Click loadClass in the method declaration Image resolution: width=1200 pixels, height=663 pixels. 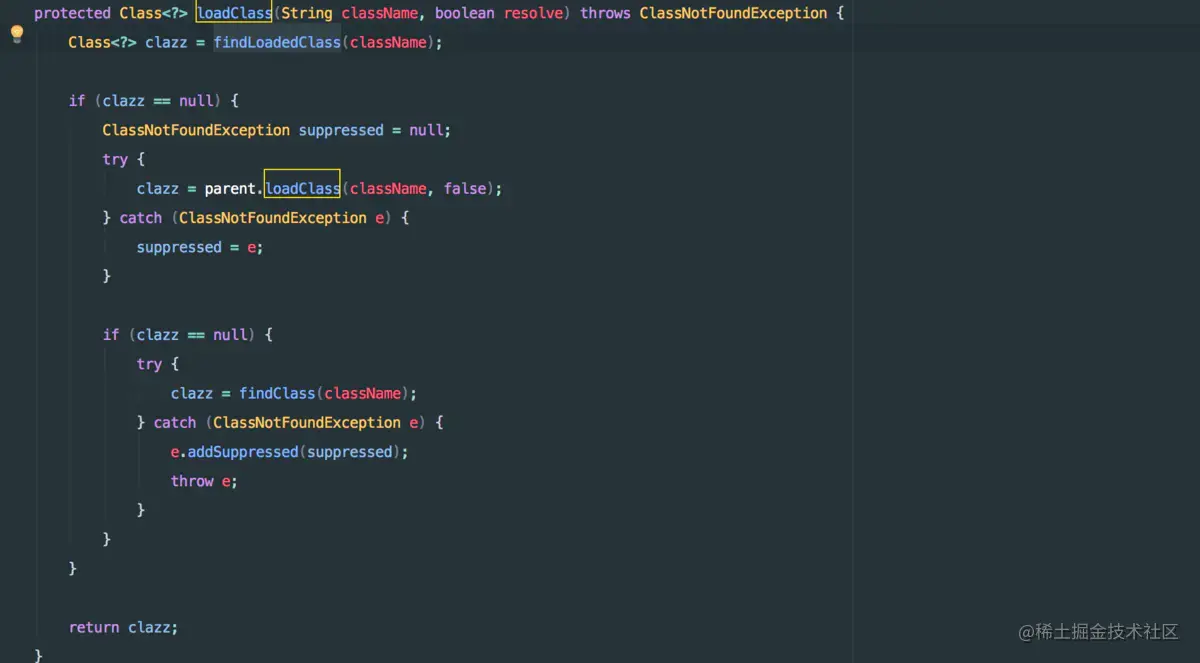(234, 13)
